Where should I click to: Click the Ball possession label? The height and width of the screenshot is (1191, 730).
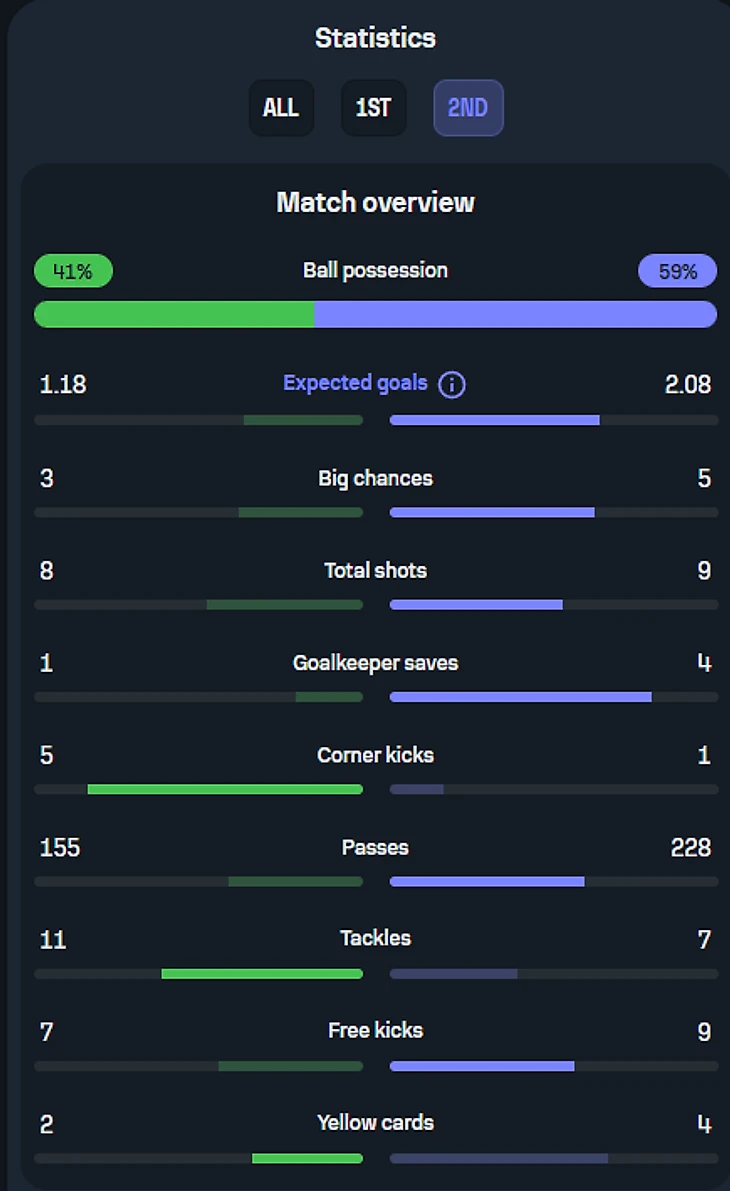pyautogui.click(x=375, y=270)
